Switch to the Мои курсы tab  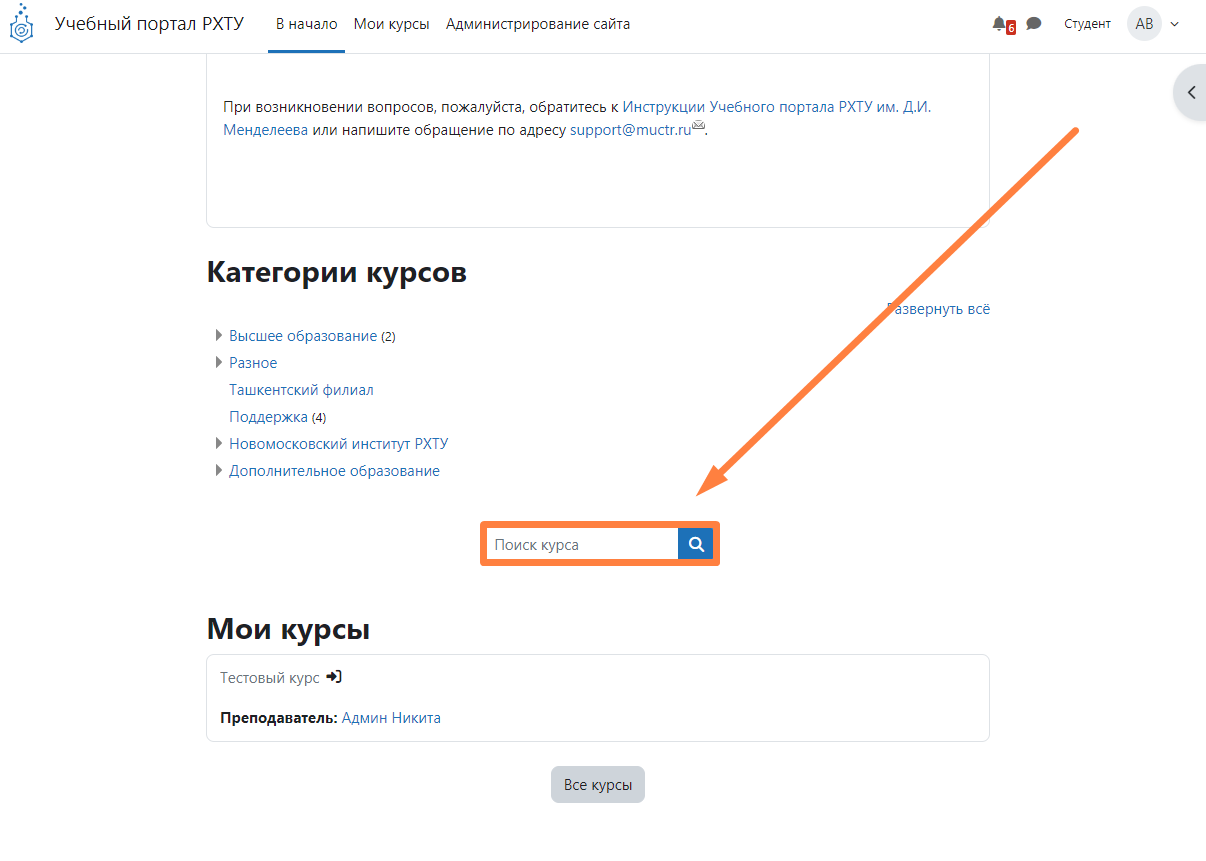tap(391, 24)
